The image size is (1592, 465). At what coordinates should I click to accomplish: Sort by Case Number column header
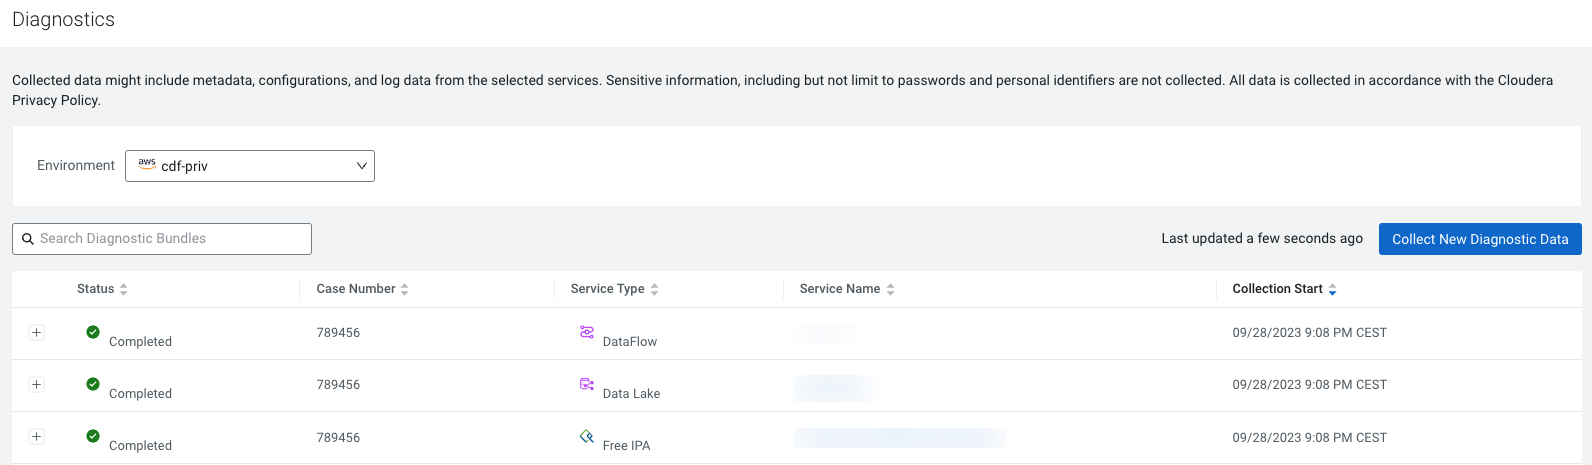click(363, 289)
